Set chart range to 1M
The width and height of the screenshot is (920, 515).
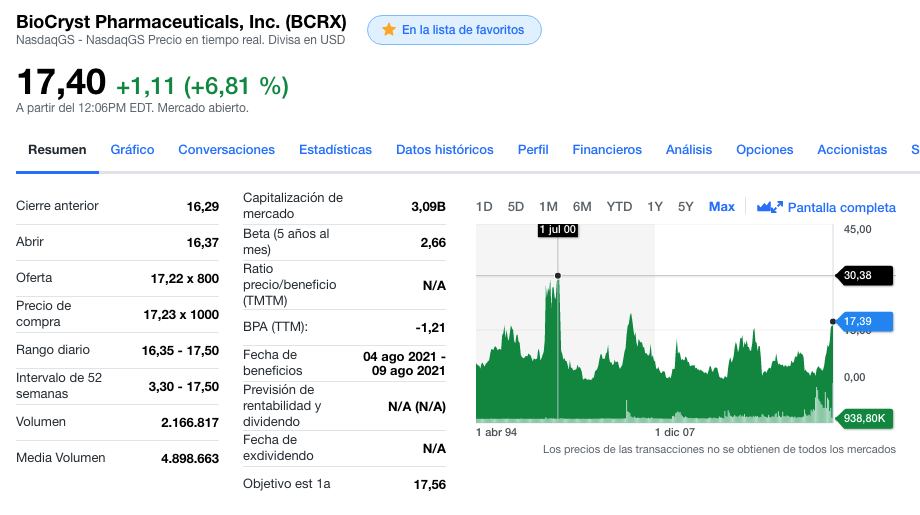548,206
